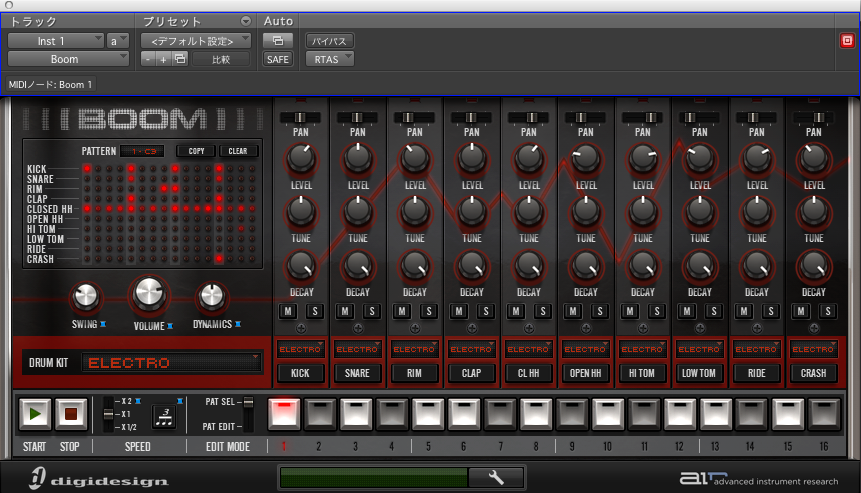This screenshot has width=861, height=493.
Task: Click the PAT SEL / PAT EDIT mode switch
Action: pos(248,413)
